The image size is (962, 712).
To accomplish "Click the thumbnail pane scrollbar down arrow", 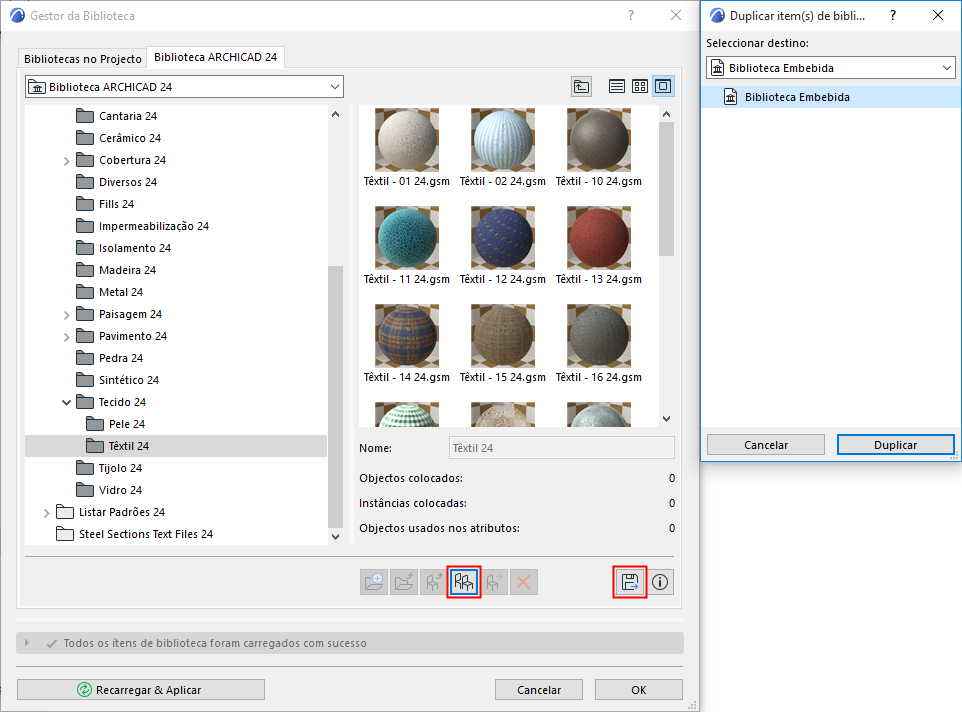I will (667, 419).
